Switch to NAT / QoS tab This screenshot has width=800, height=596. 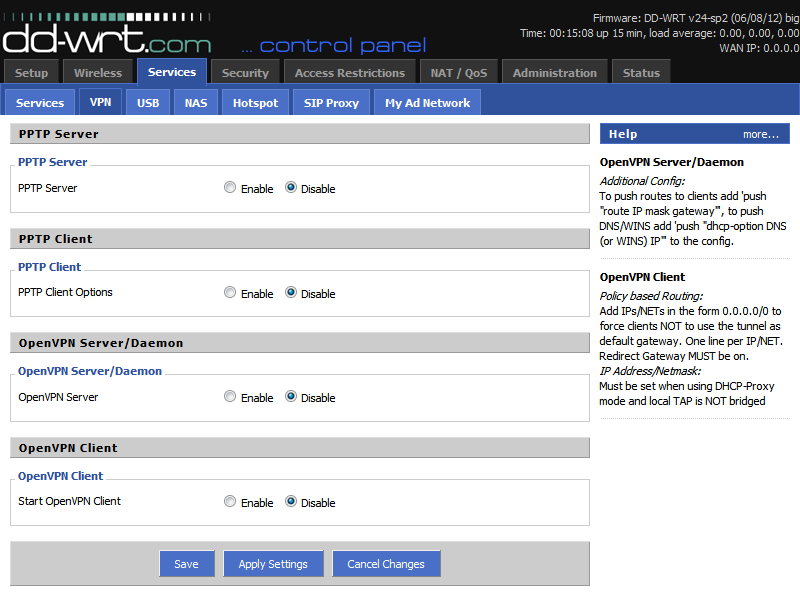point(459,72)
